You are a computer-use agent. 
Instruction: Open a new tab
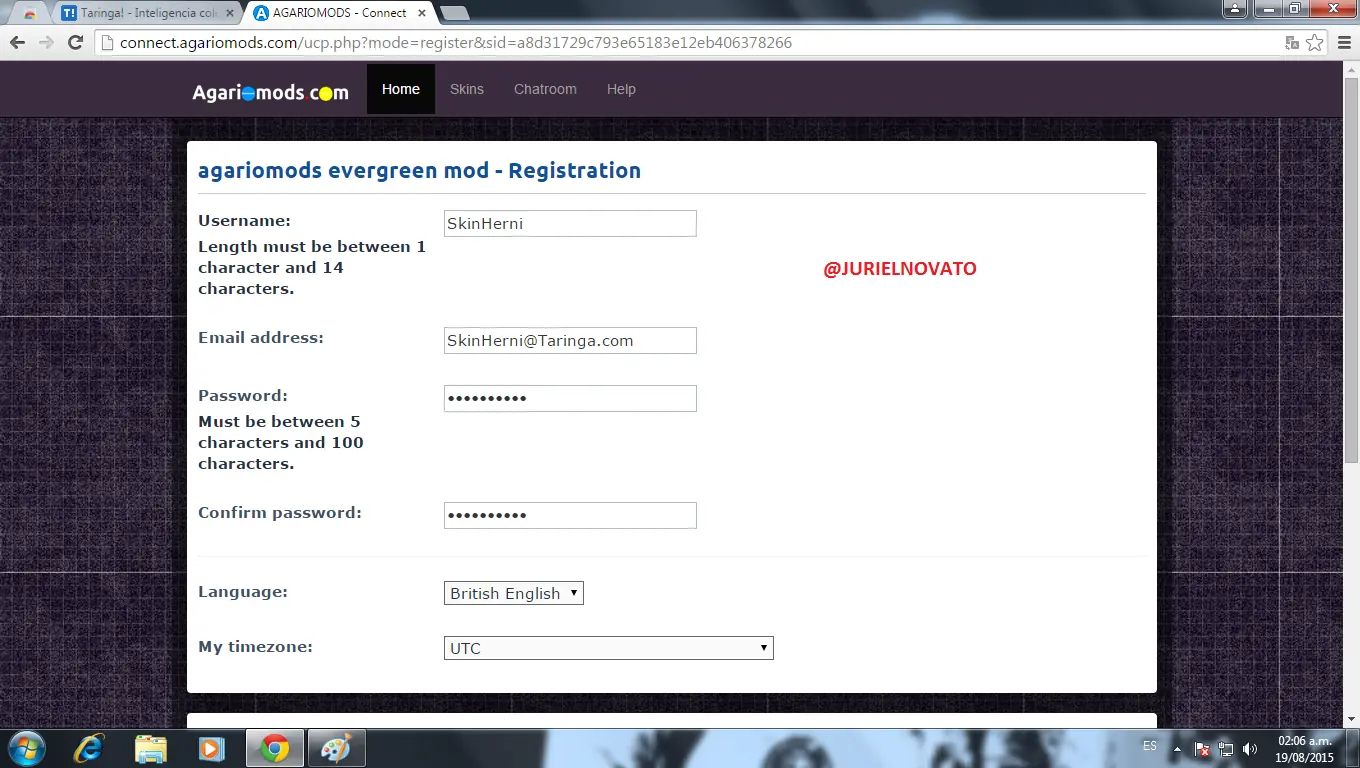coord(454,13)
